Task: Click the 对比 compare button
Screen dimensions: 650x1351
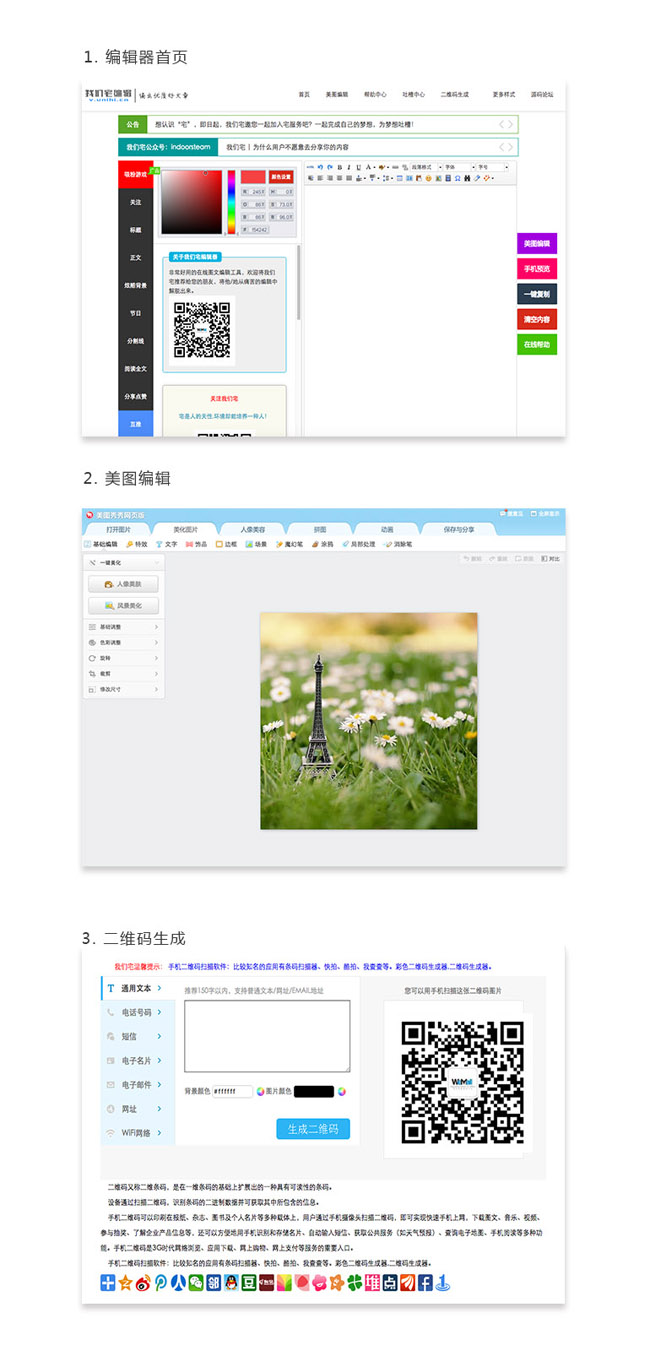Action: point(550,558)
